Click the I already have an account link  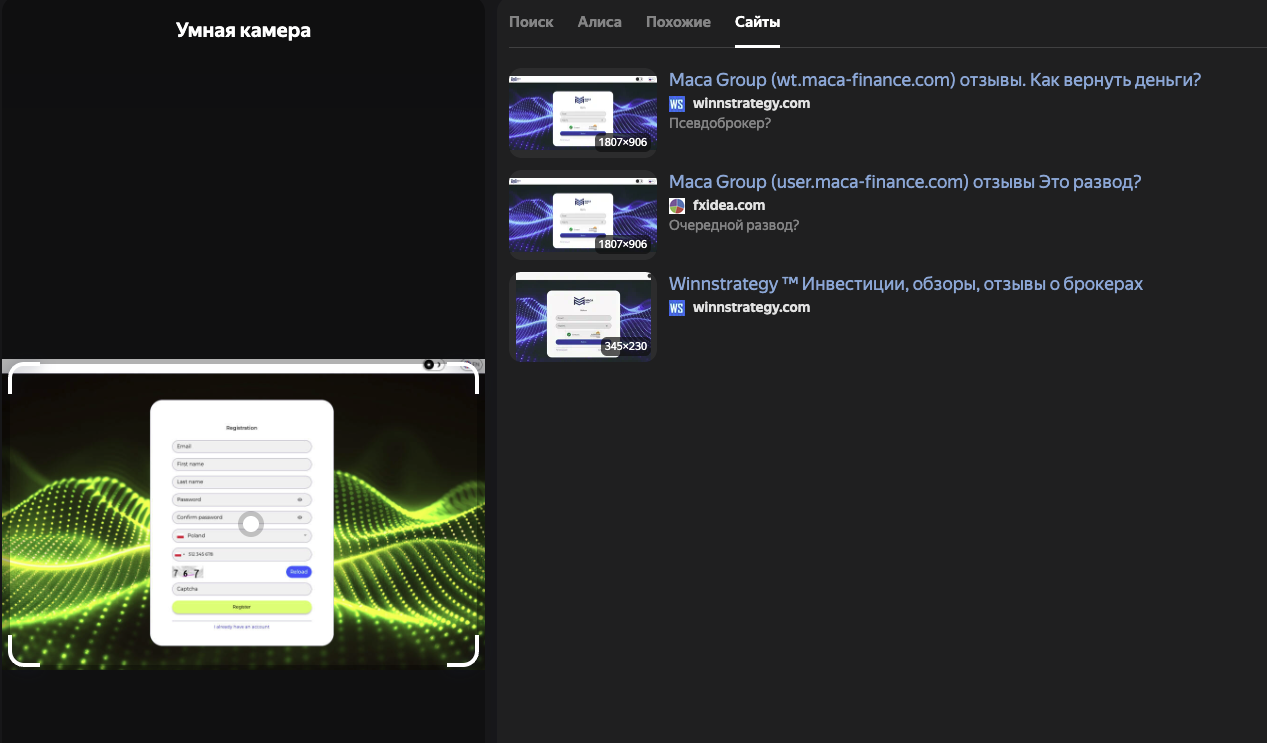(241, 627)
